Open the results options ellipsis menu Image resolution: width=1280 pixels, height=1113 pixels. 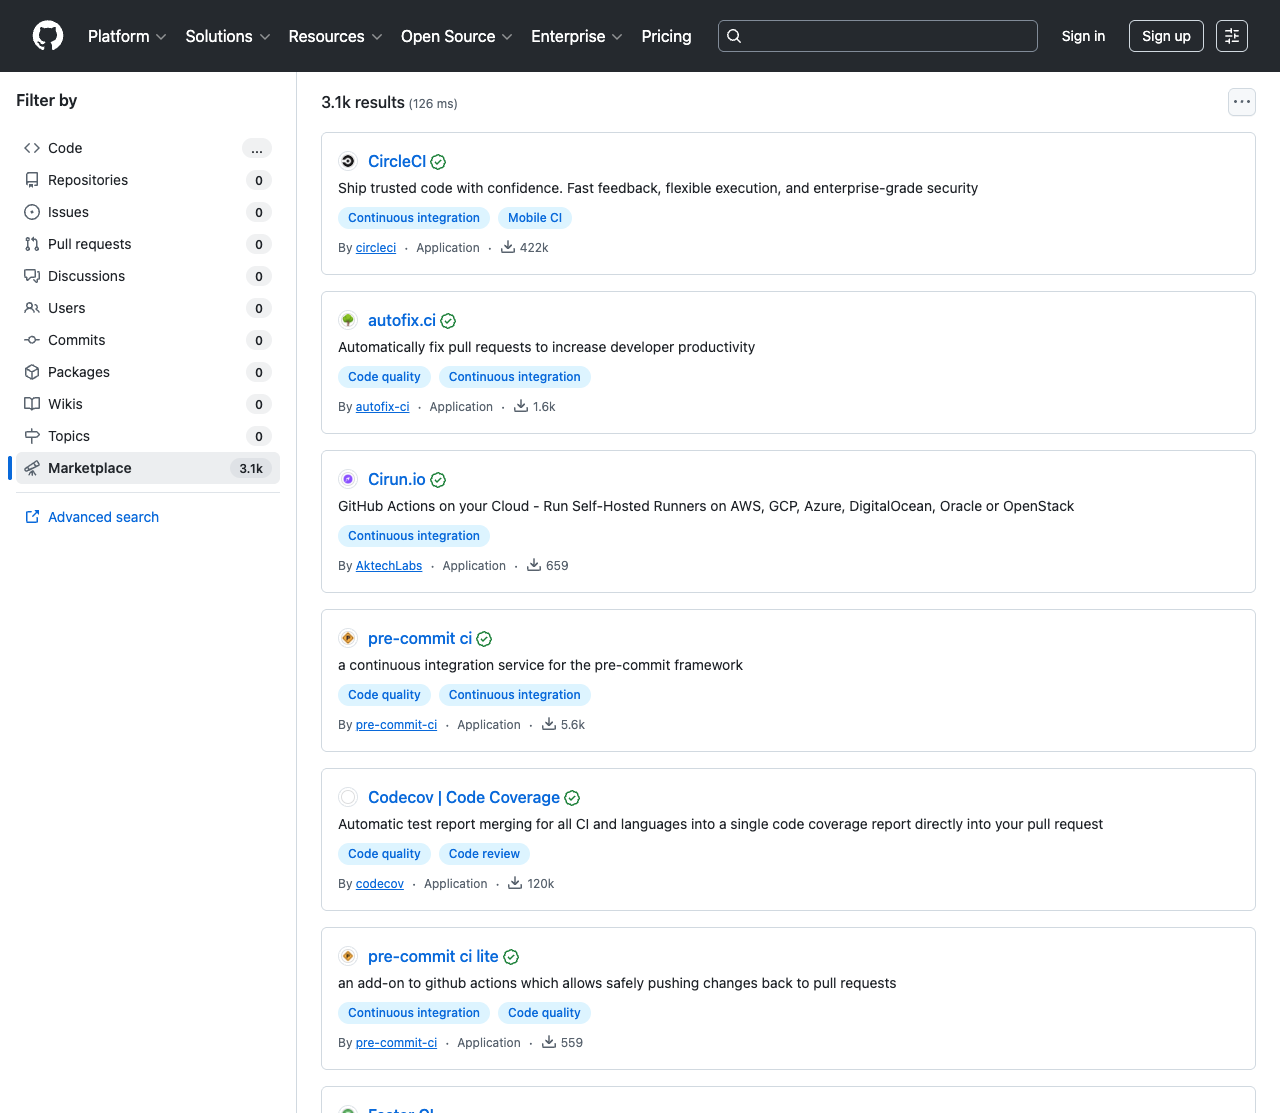[x=1242, y=102]
